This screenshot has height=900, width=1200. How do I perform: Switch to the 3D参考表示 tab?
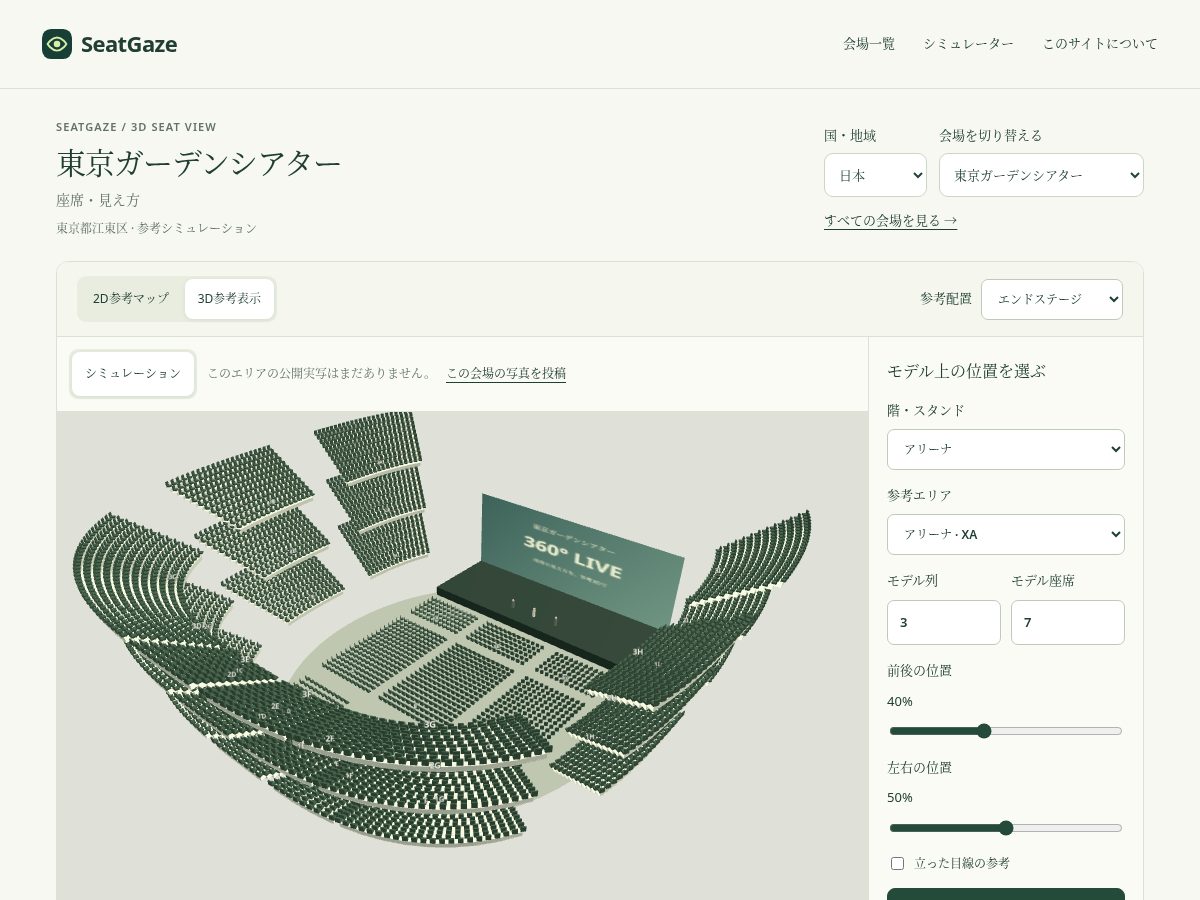229,299
